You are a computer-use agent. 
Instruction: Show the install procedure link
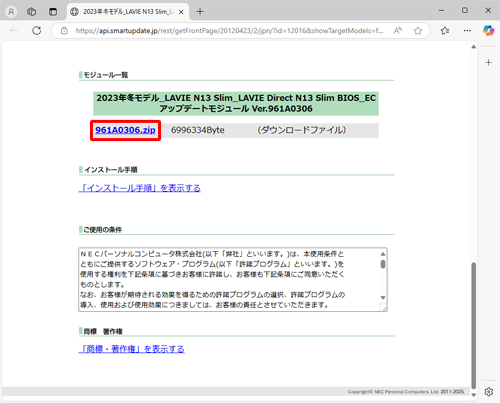(140, 188)
